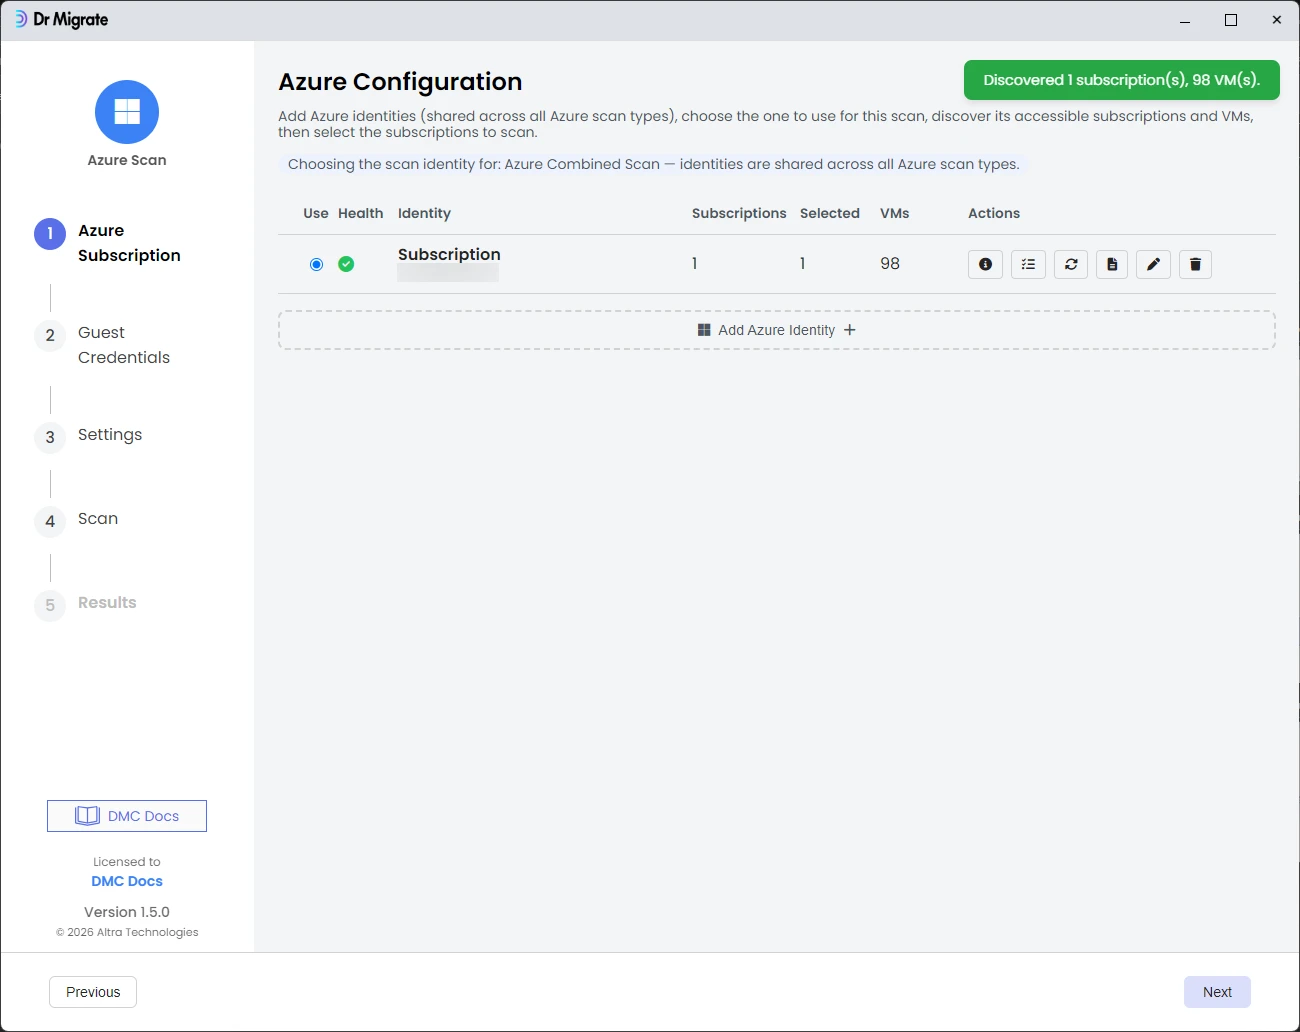The width and height of the screenshot is (1300, 1032).
Task: Click the Azure Configuration heading
Action: click(400, 81)
